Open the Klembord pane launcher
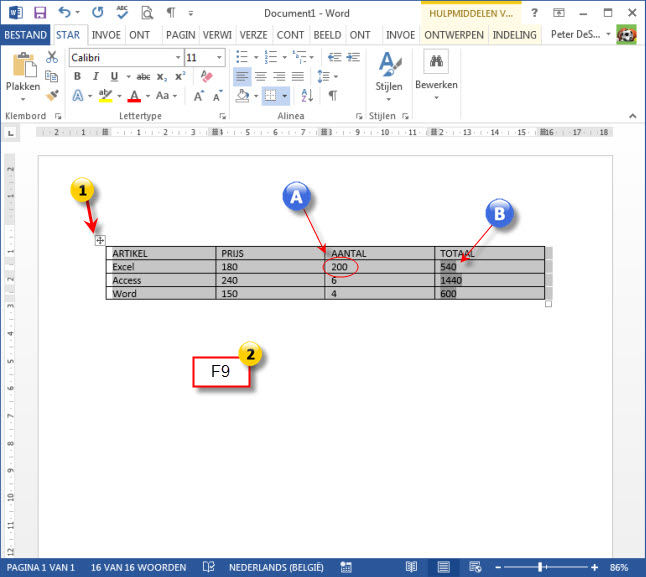The height and width of the screenshot is (577, 646). coord(58,117)
